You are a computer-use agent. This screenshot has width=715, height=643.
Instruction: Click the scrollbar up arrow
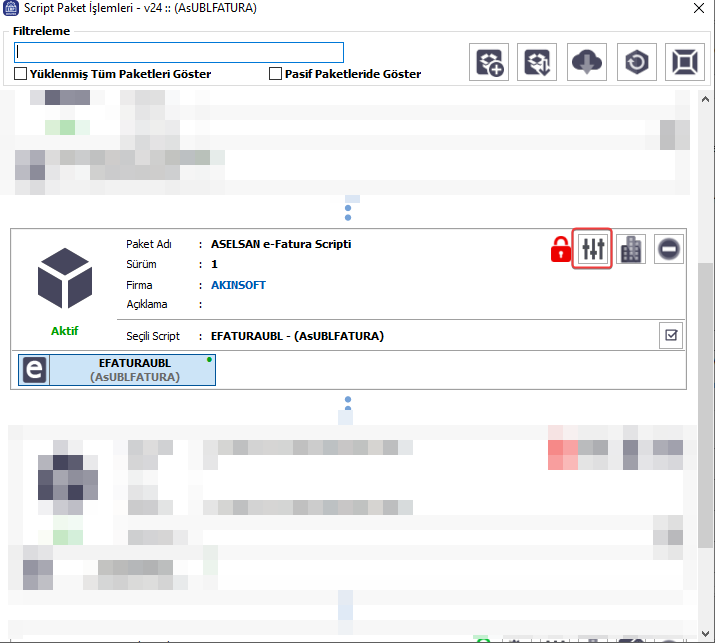pos(705,100)
